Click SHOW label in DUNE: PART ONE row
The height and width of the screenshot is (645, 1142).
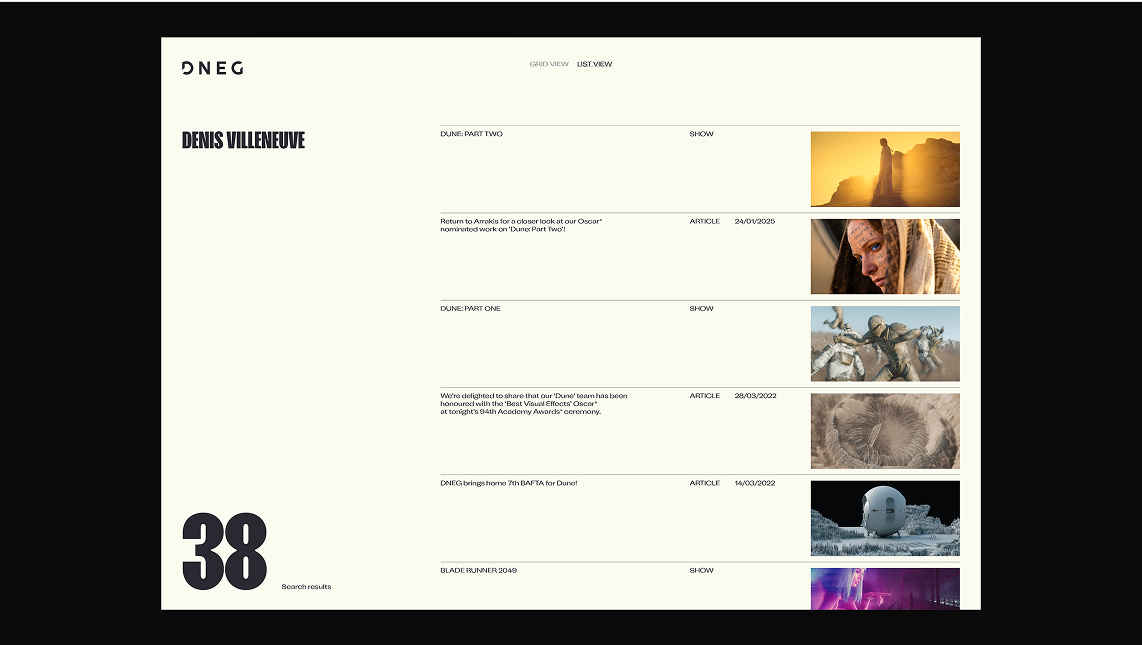click(701, 309)
